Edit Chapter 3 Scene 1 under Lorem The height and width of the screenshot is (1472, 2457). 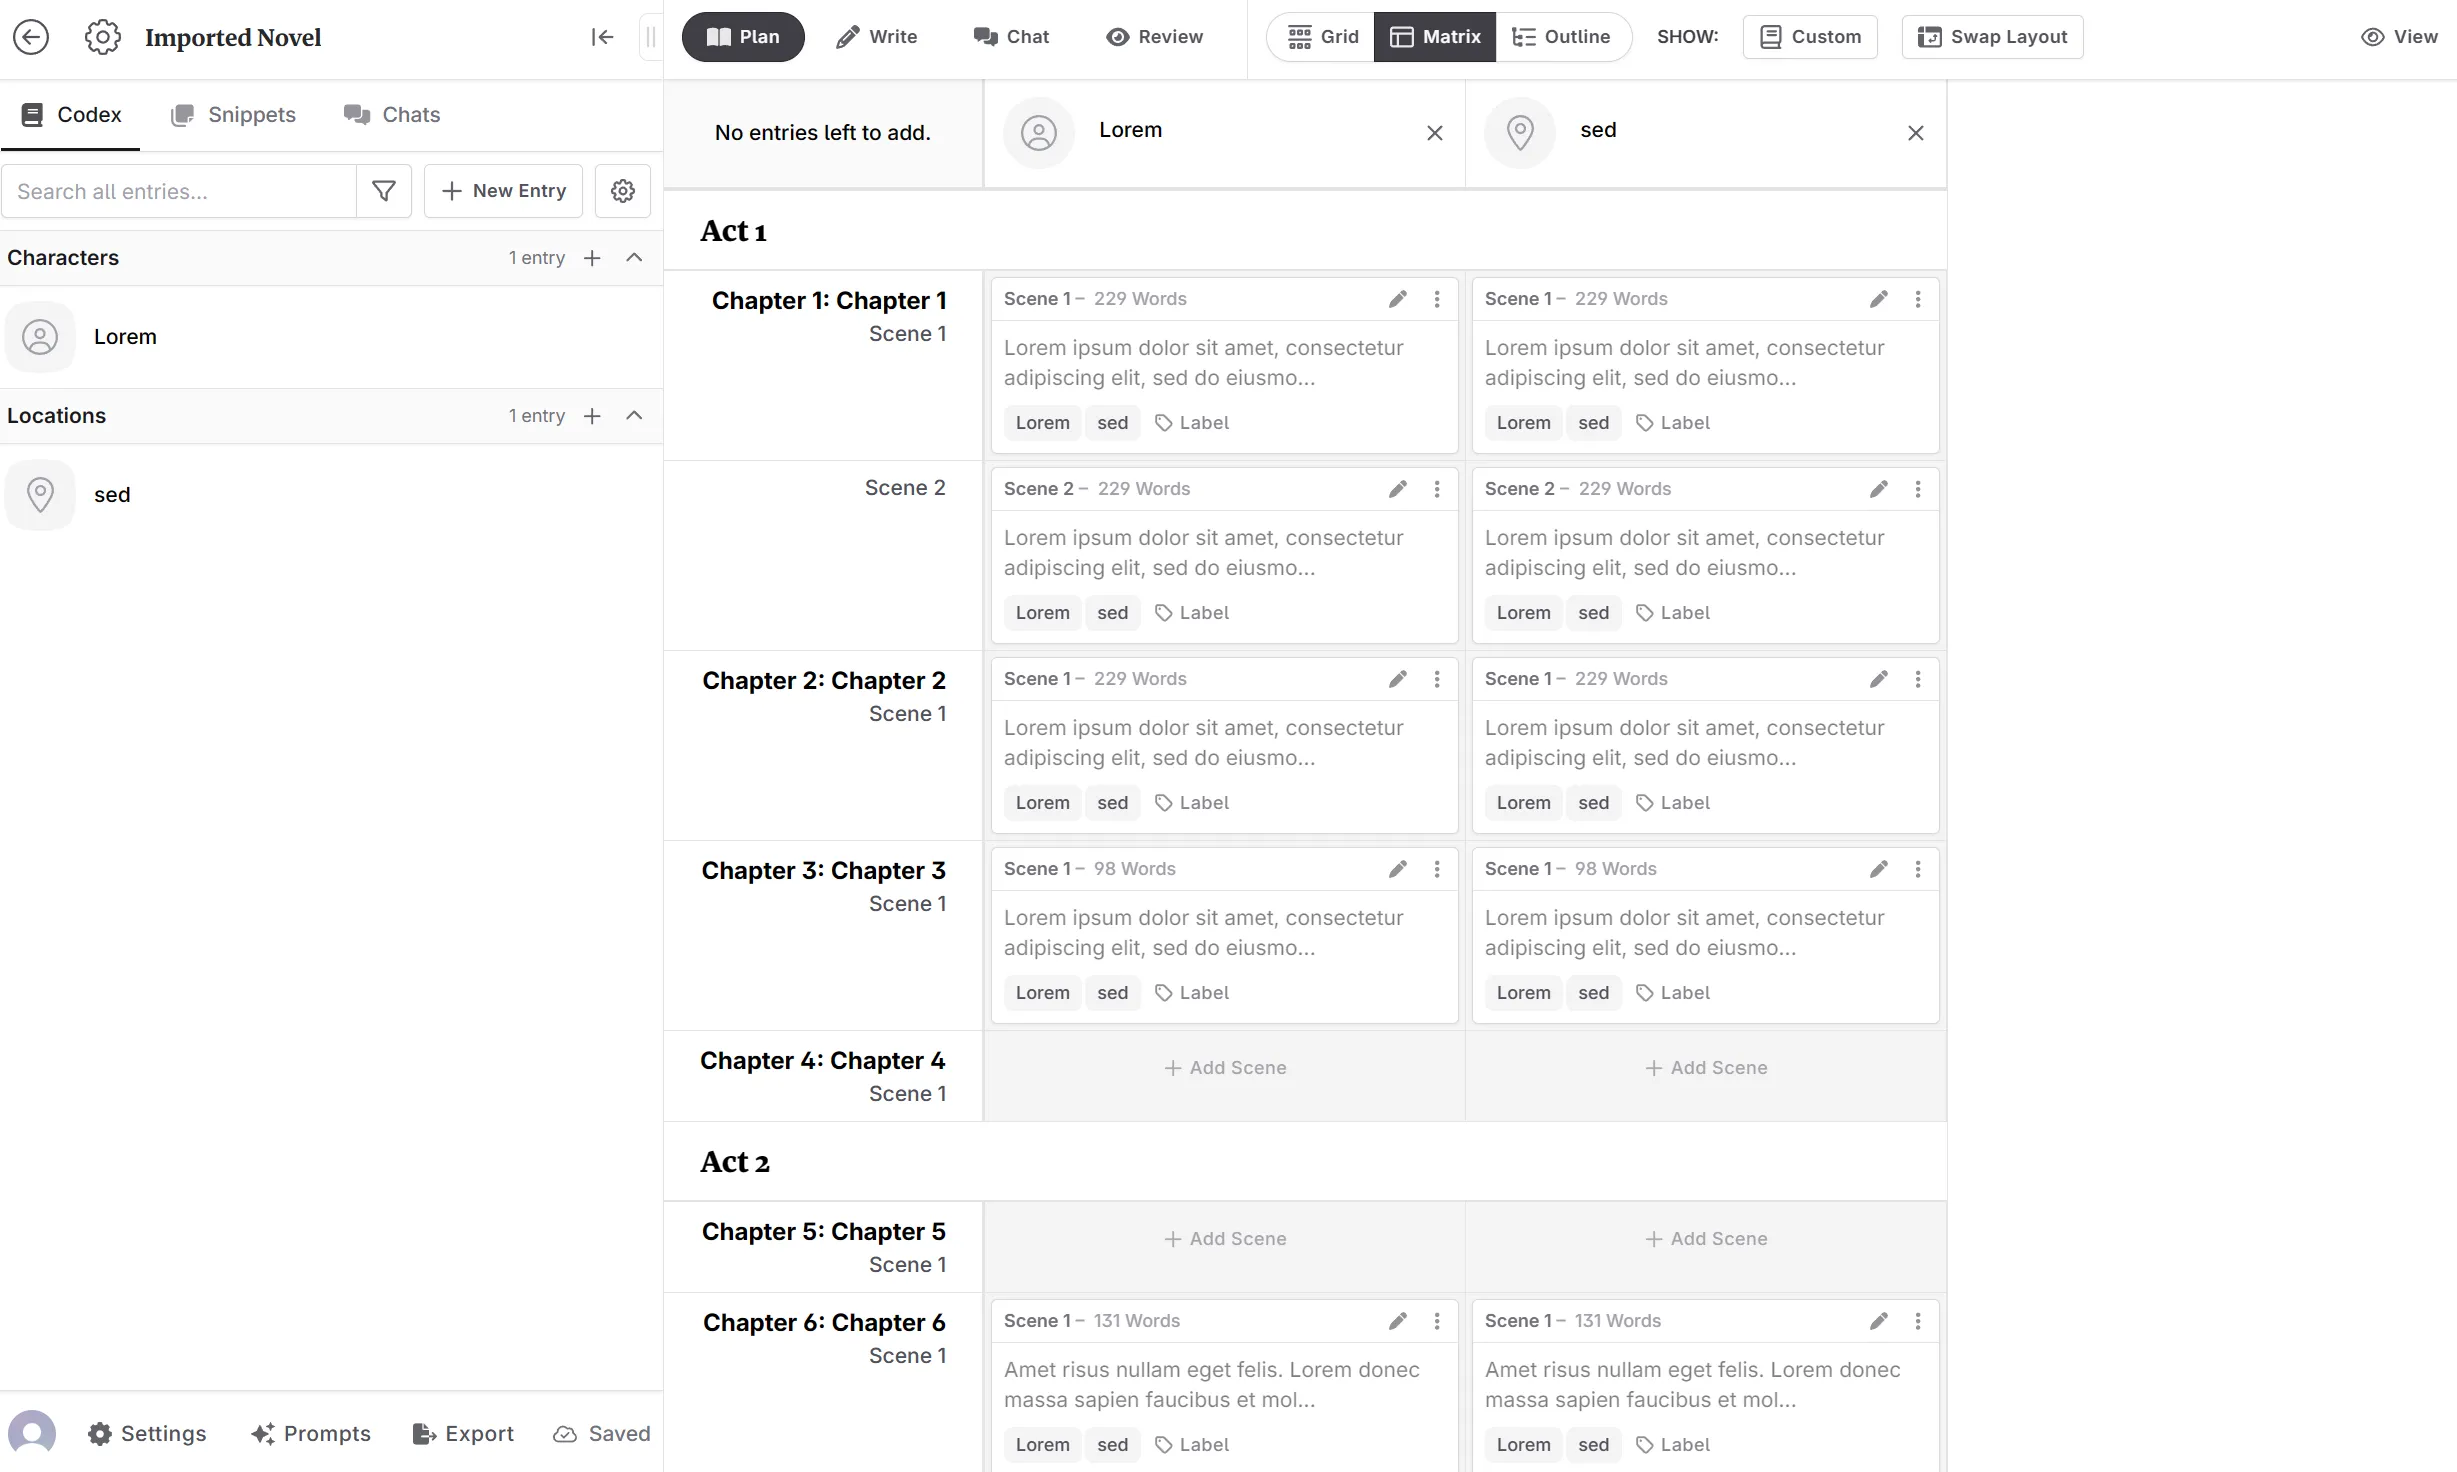[1397, 869]
